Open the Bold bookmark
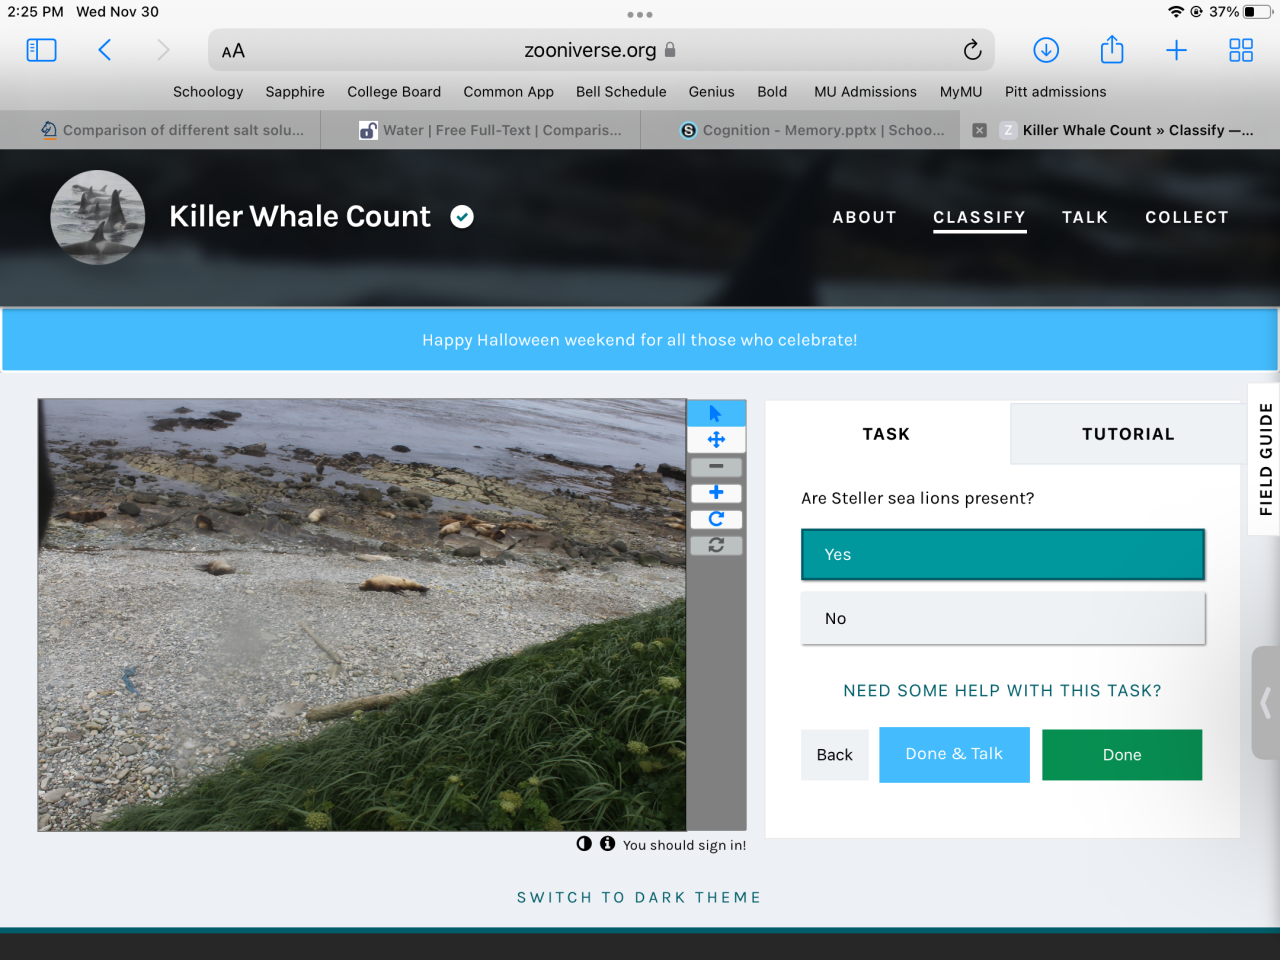Screen dimensions: 1280x960 click(772, 92)
